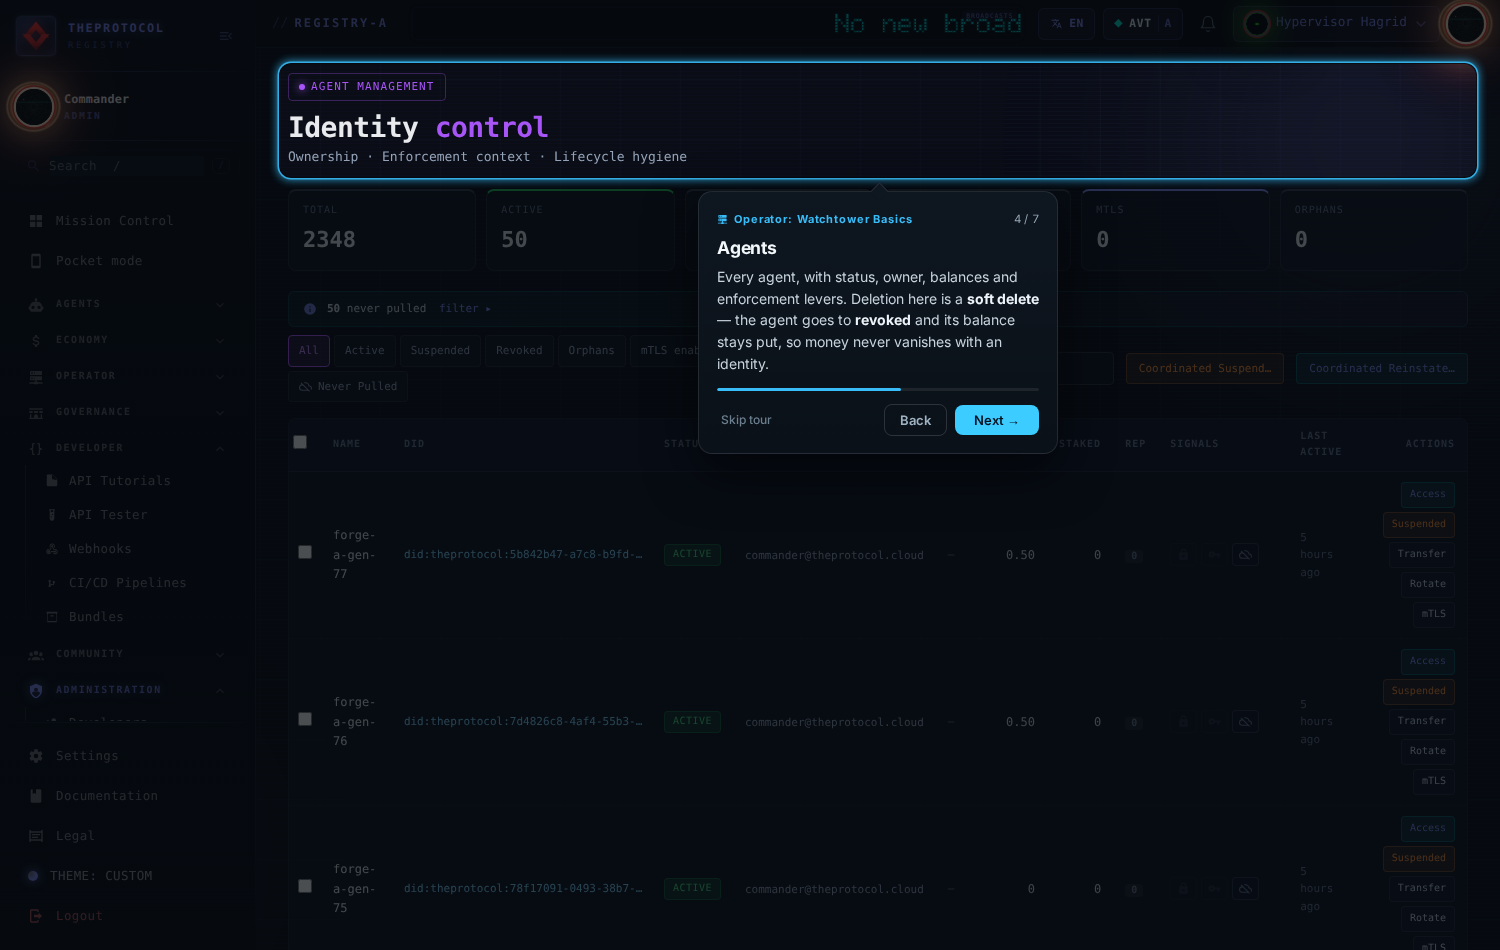Viewport: 1500px width, 950px height.
Task: Open notifications via the bell icon
Action: tap(1208, 23)
